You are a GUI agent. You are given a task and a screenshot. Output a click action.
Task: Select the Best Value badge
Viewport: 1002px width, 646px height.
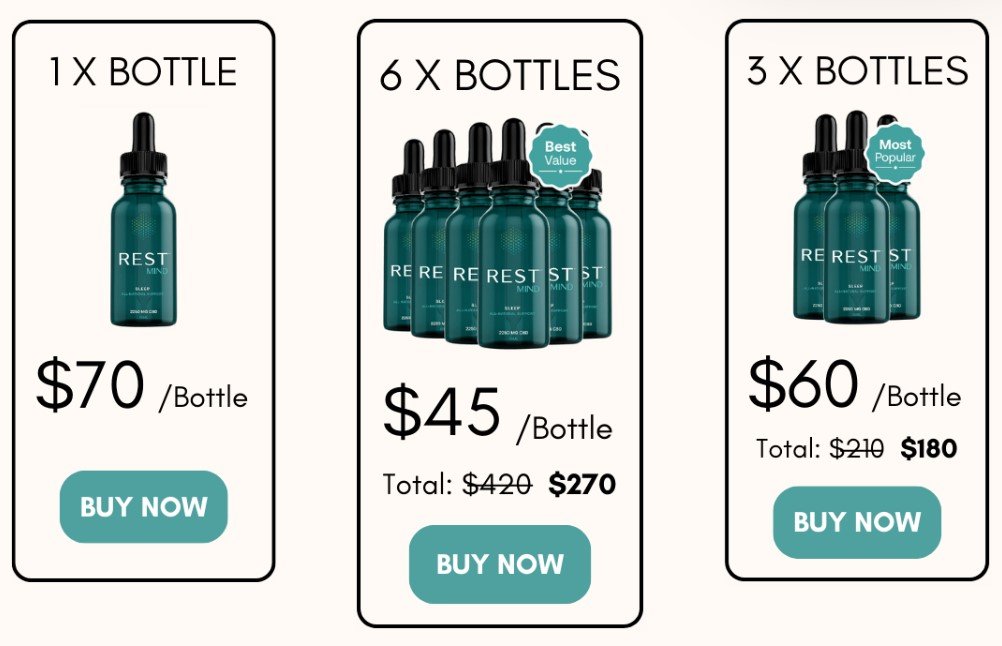[560, 155]
